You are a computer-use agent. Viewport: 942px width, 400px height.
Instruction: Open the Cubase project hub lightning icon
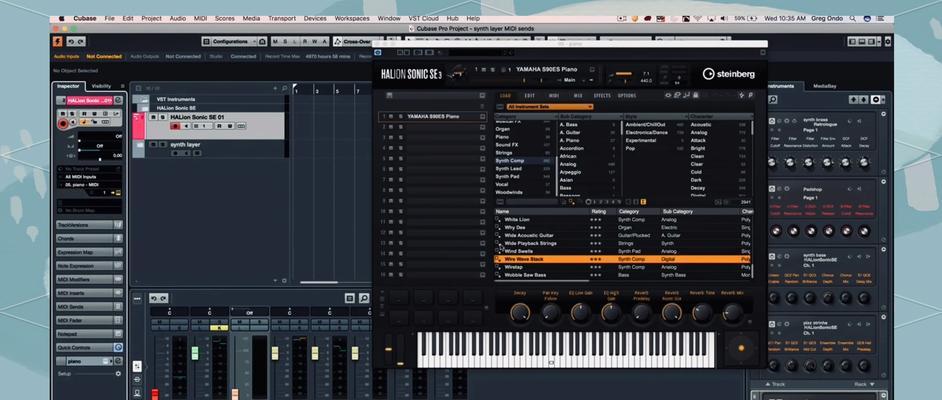58,41
